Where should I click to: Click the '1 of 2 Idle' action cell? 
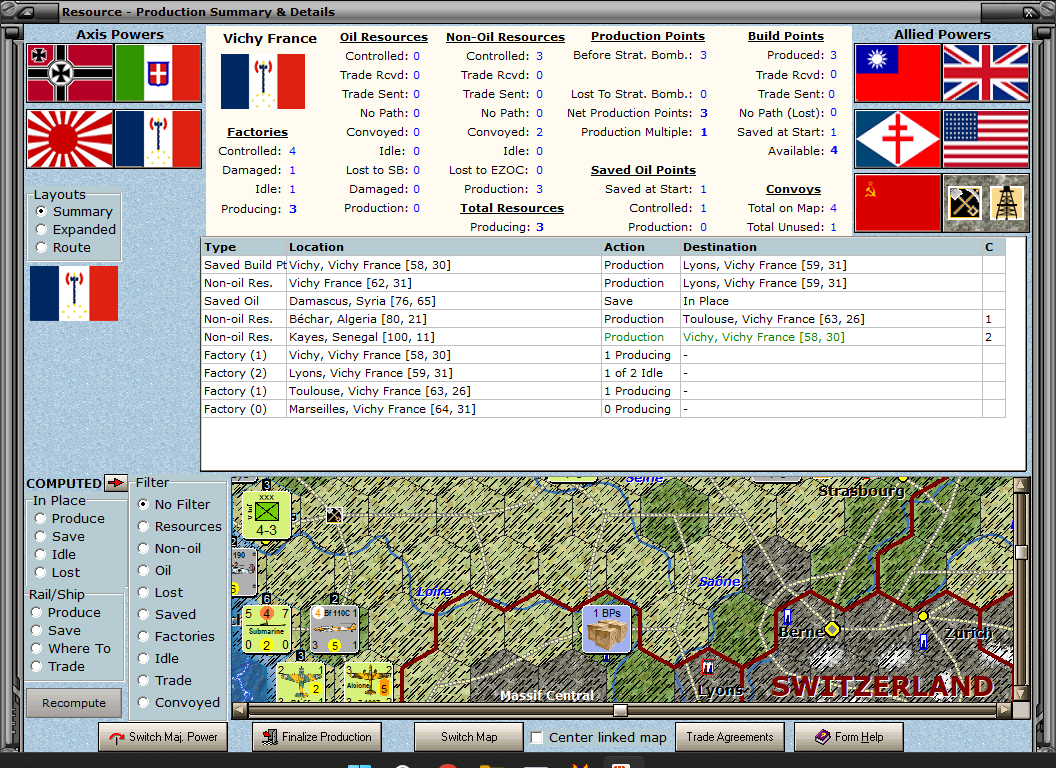click(x=640, y=373)
